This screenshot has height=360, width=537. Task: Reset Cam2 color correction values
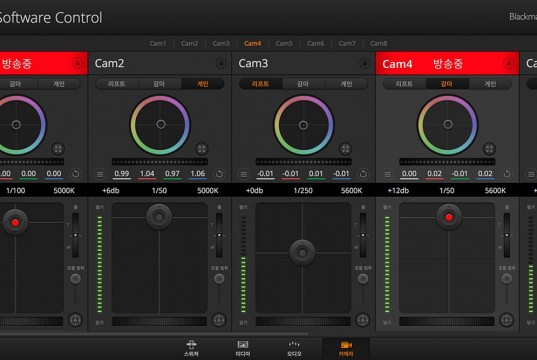tap(219, 174)
